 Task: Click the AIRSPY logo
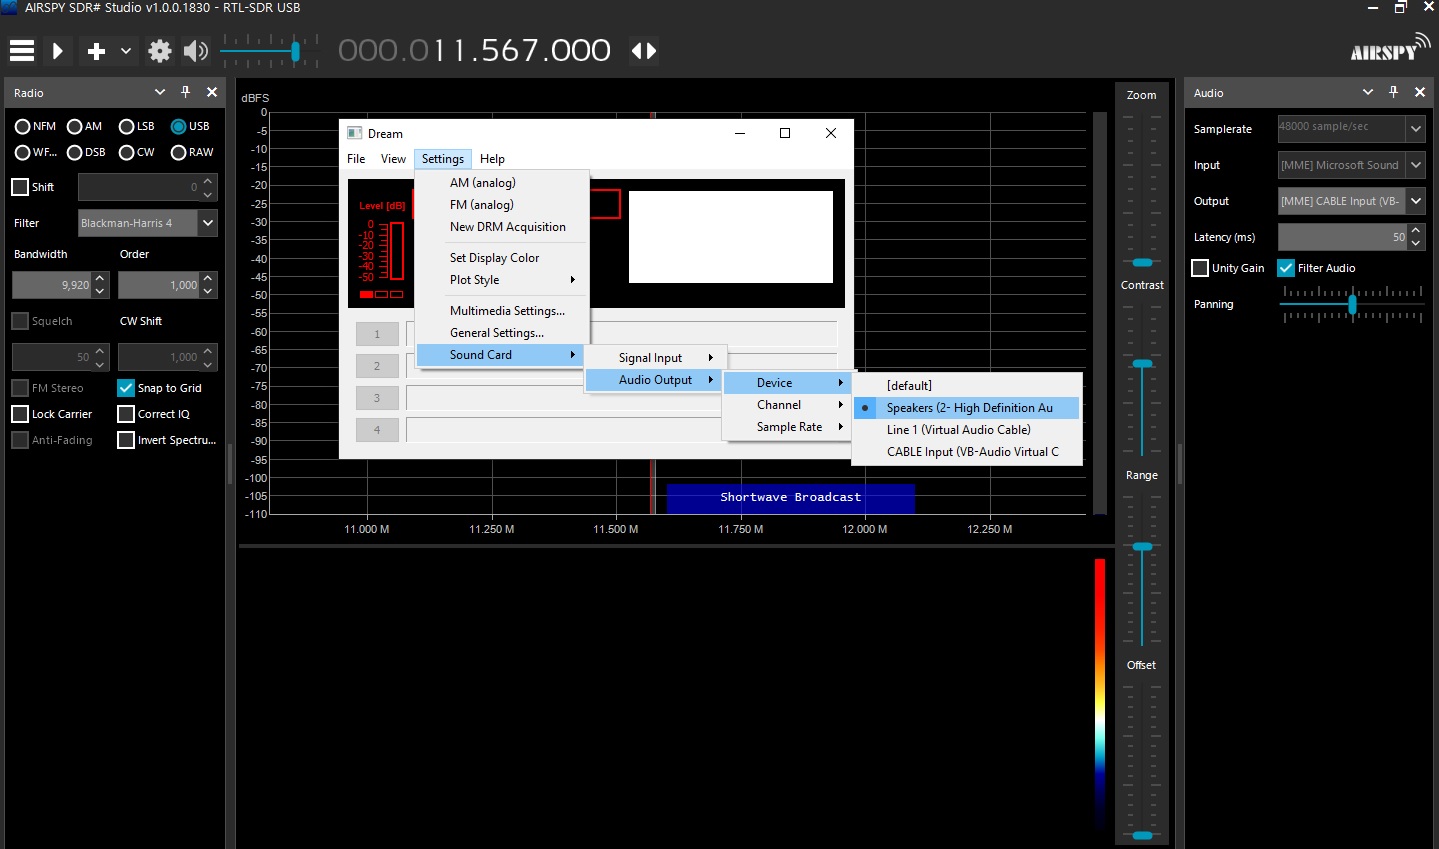[x=1389, y=48]
